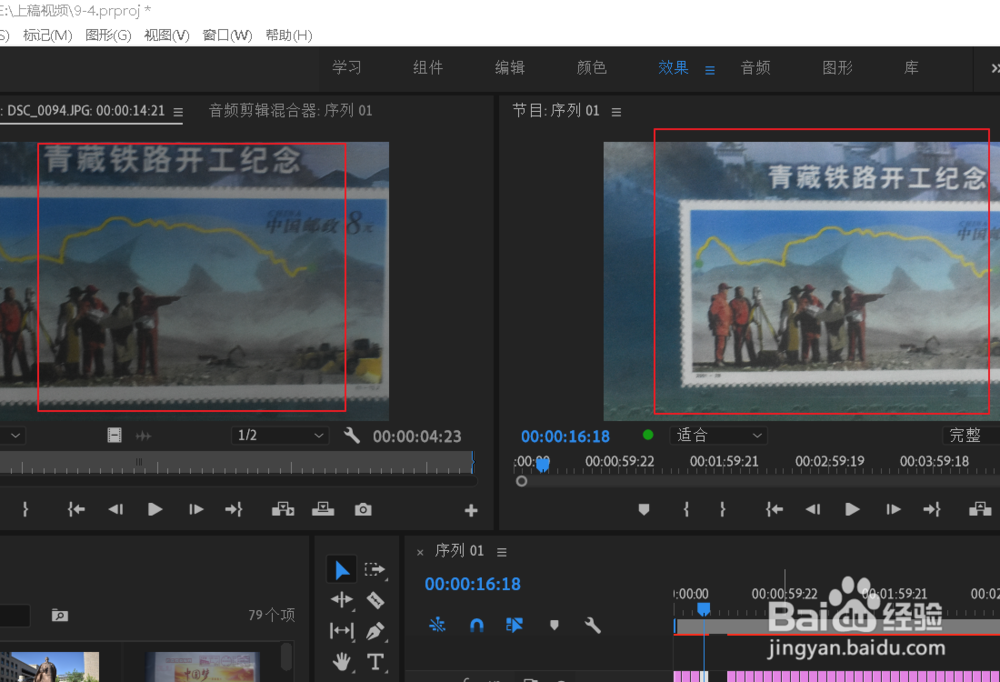Viewport: 1000px width, 682px height.
Task: Click Lift button in Program monitor
Action: pyautogui.click(x=980, y=509)
